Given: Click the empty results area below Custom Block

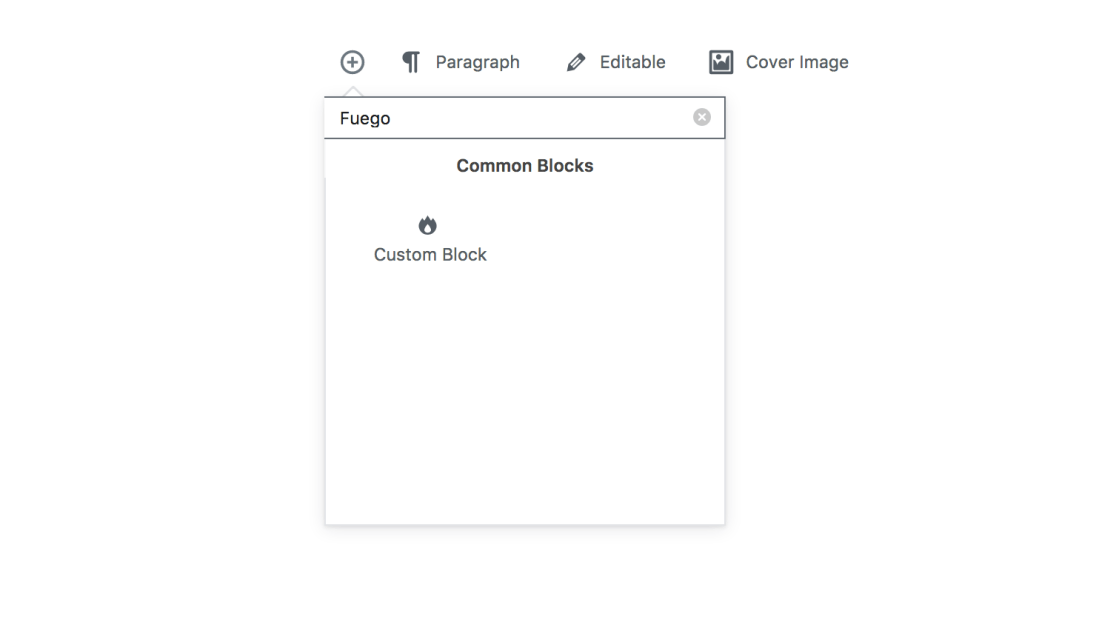Looking at the screenshot, I should (524, 400).
